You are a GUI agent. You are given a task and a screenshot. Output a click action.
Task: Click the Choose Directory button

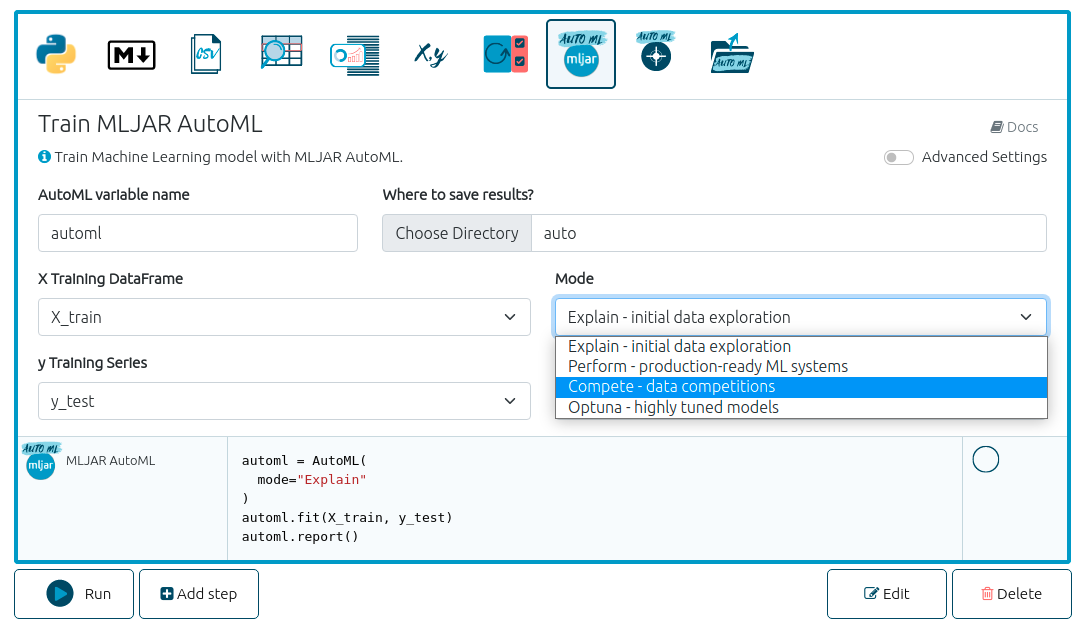point(457,234)
